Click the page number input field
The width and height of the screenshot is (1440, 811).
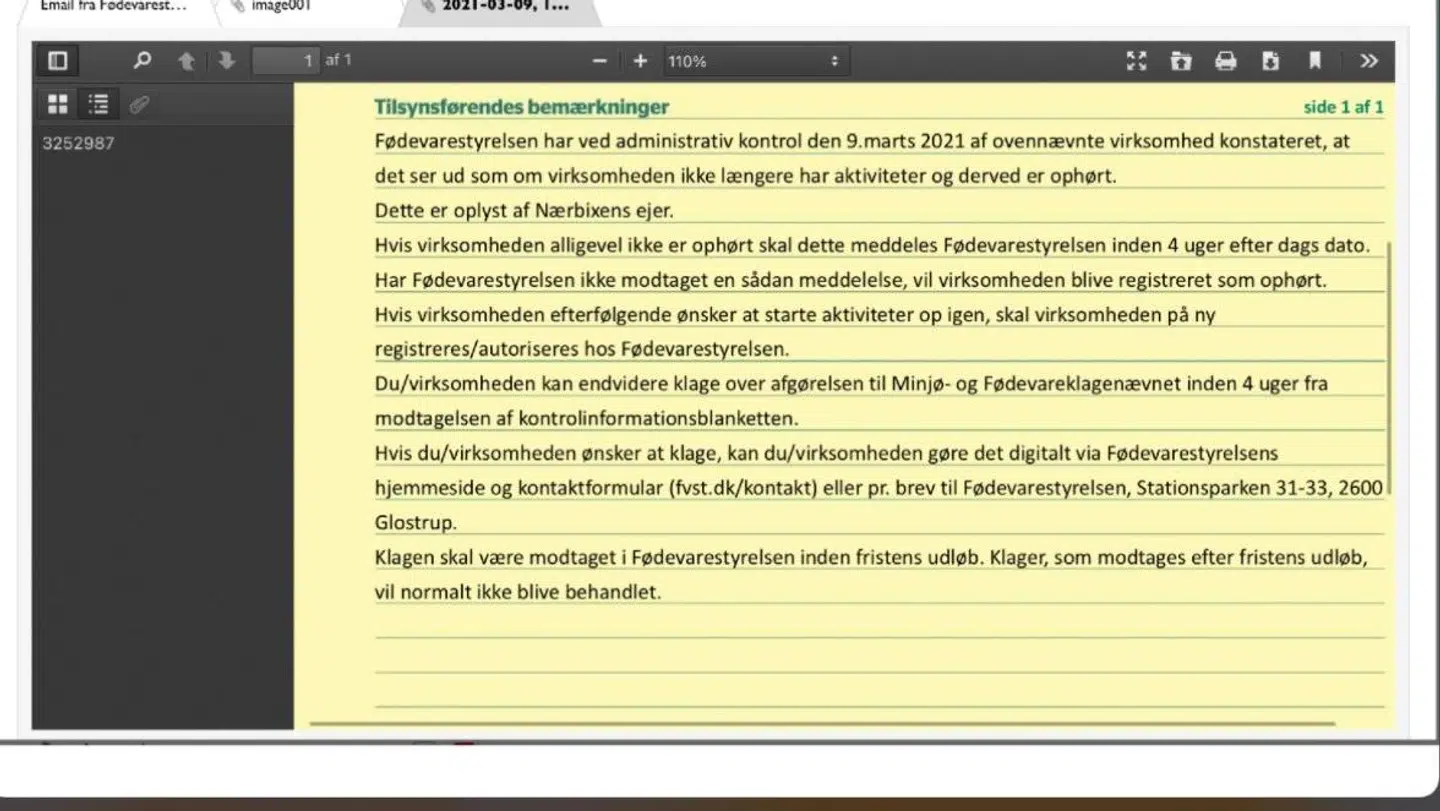(285, 61)
